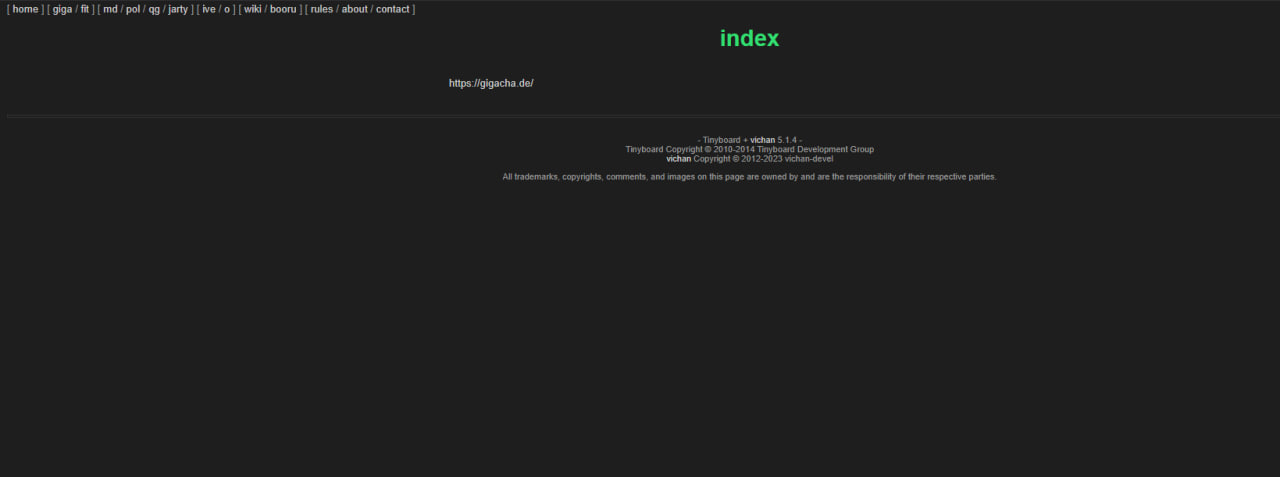1280x477 pixels.
Task: Open the wiki page
Action: 252,9
